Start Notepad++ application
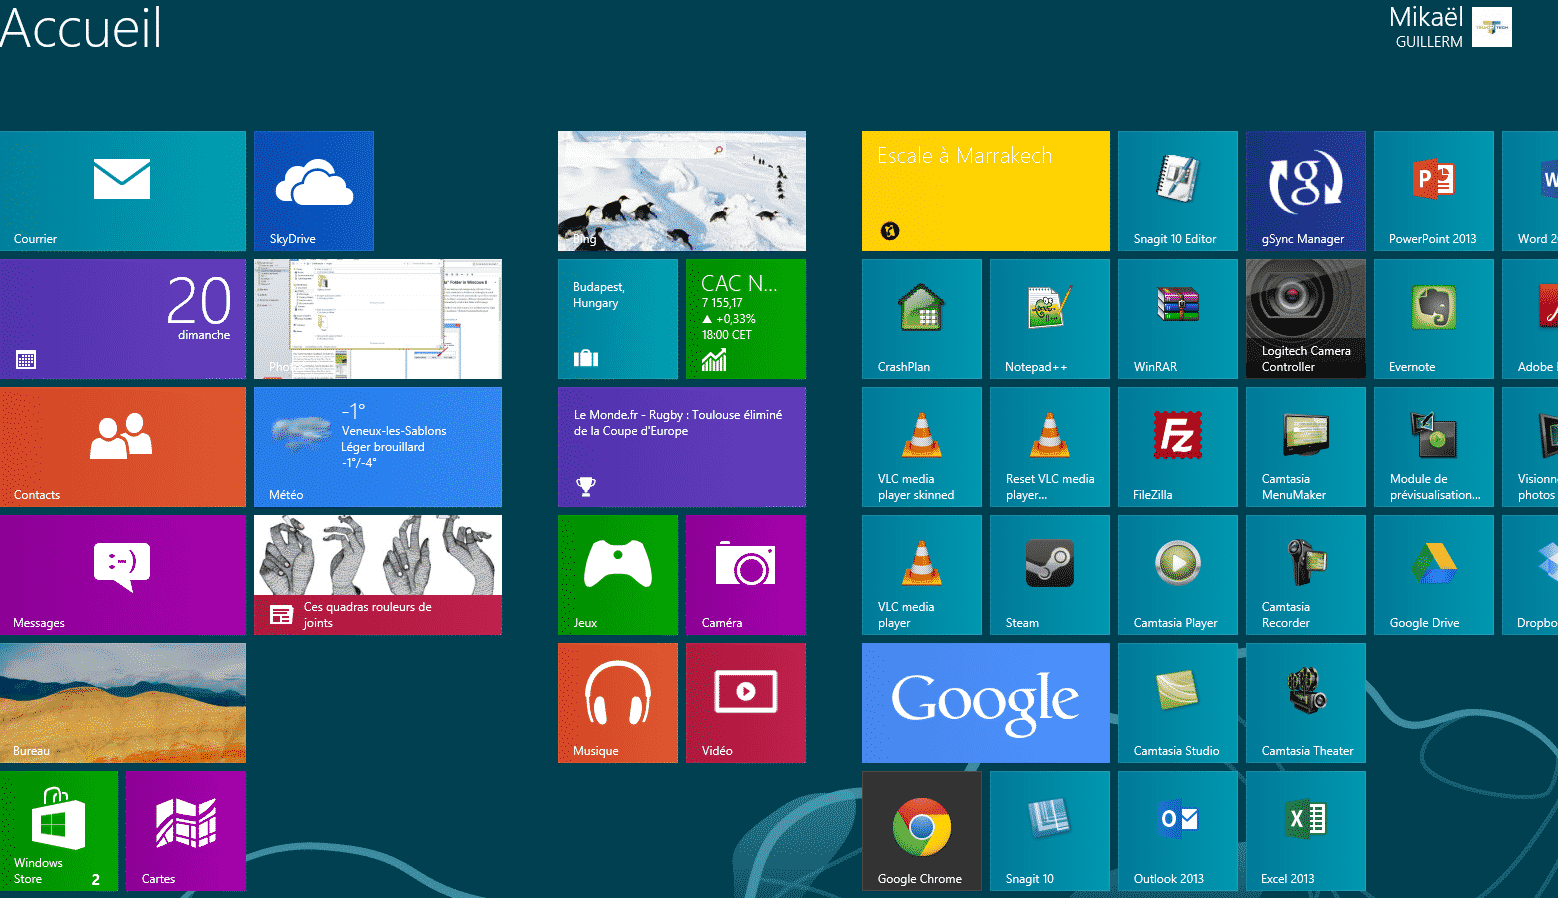 coord(1049,319)
